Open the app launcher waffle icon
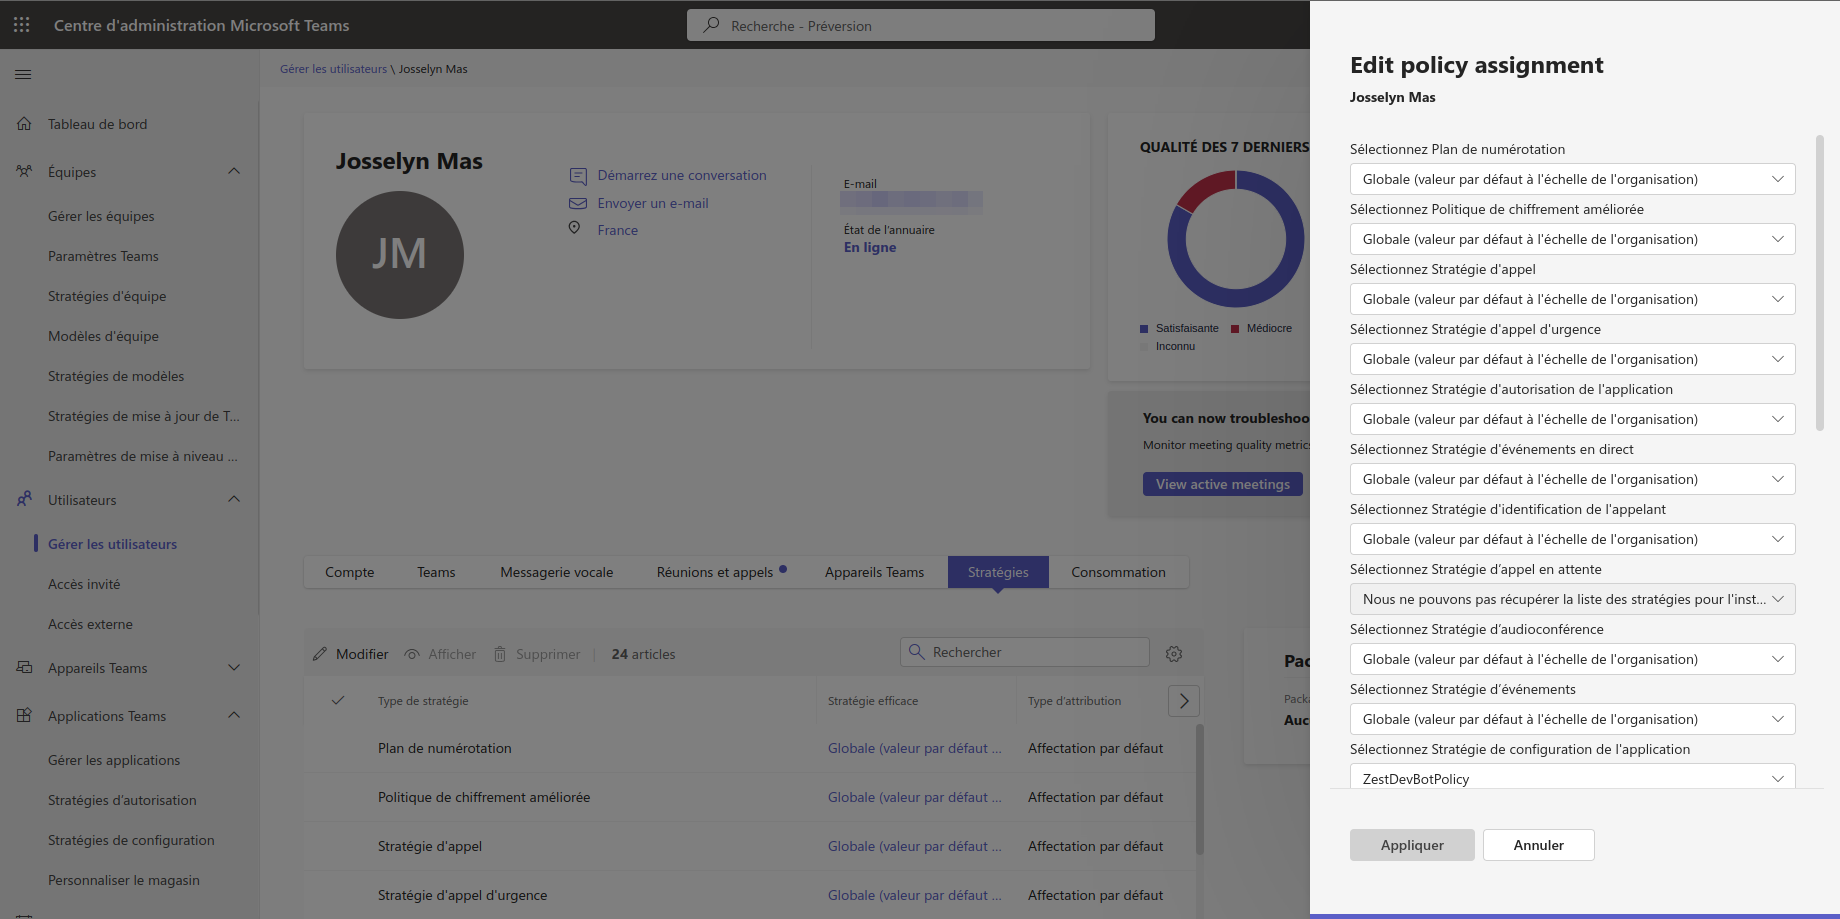 coord(21,25)
